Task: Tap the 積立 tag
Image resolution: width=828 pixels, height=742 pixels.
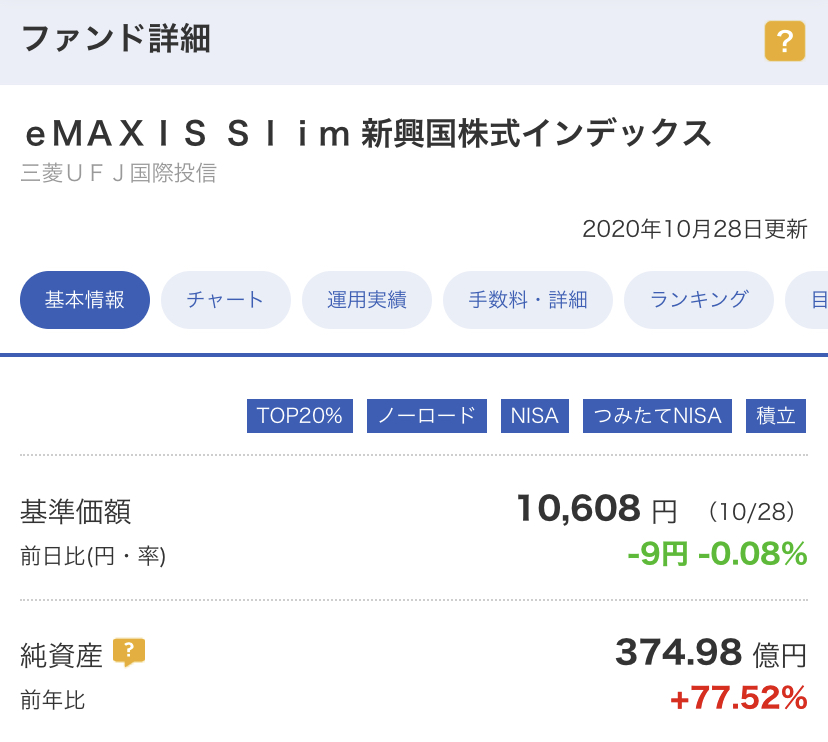Action: (776, 416)
